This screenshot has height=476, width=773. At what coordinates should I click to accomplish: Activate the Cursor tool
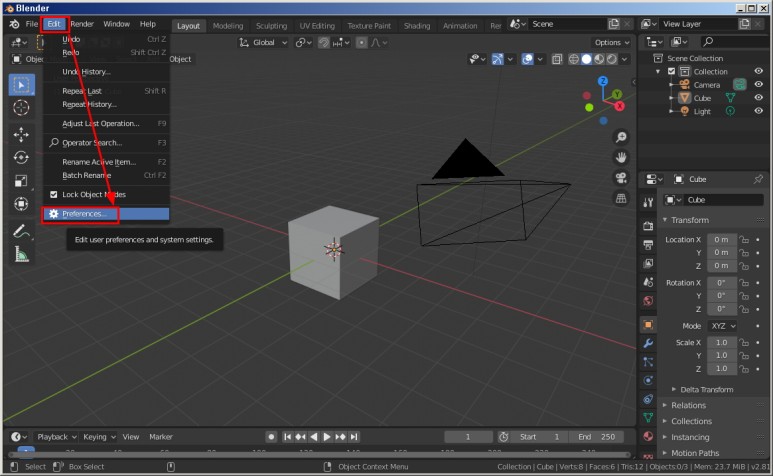coord(21,107)
